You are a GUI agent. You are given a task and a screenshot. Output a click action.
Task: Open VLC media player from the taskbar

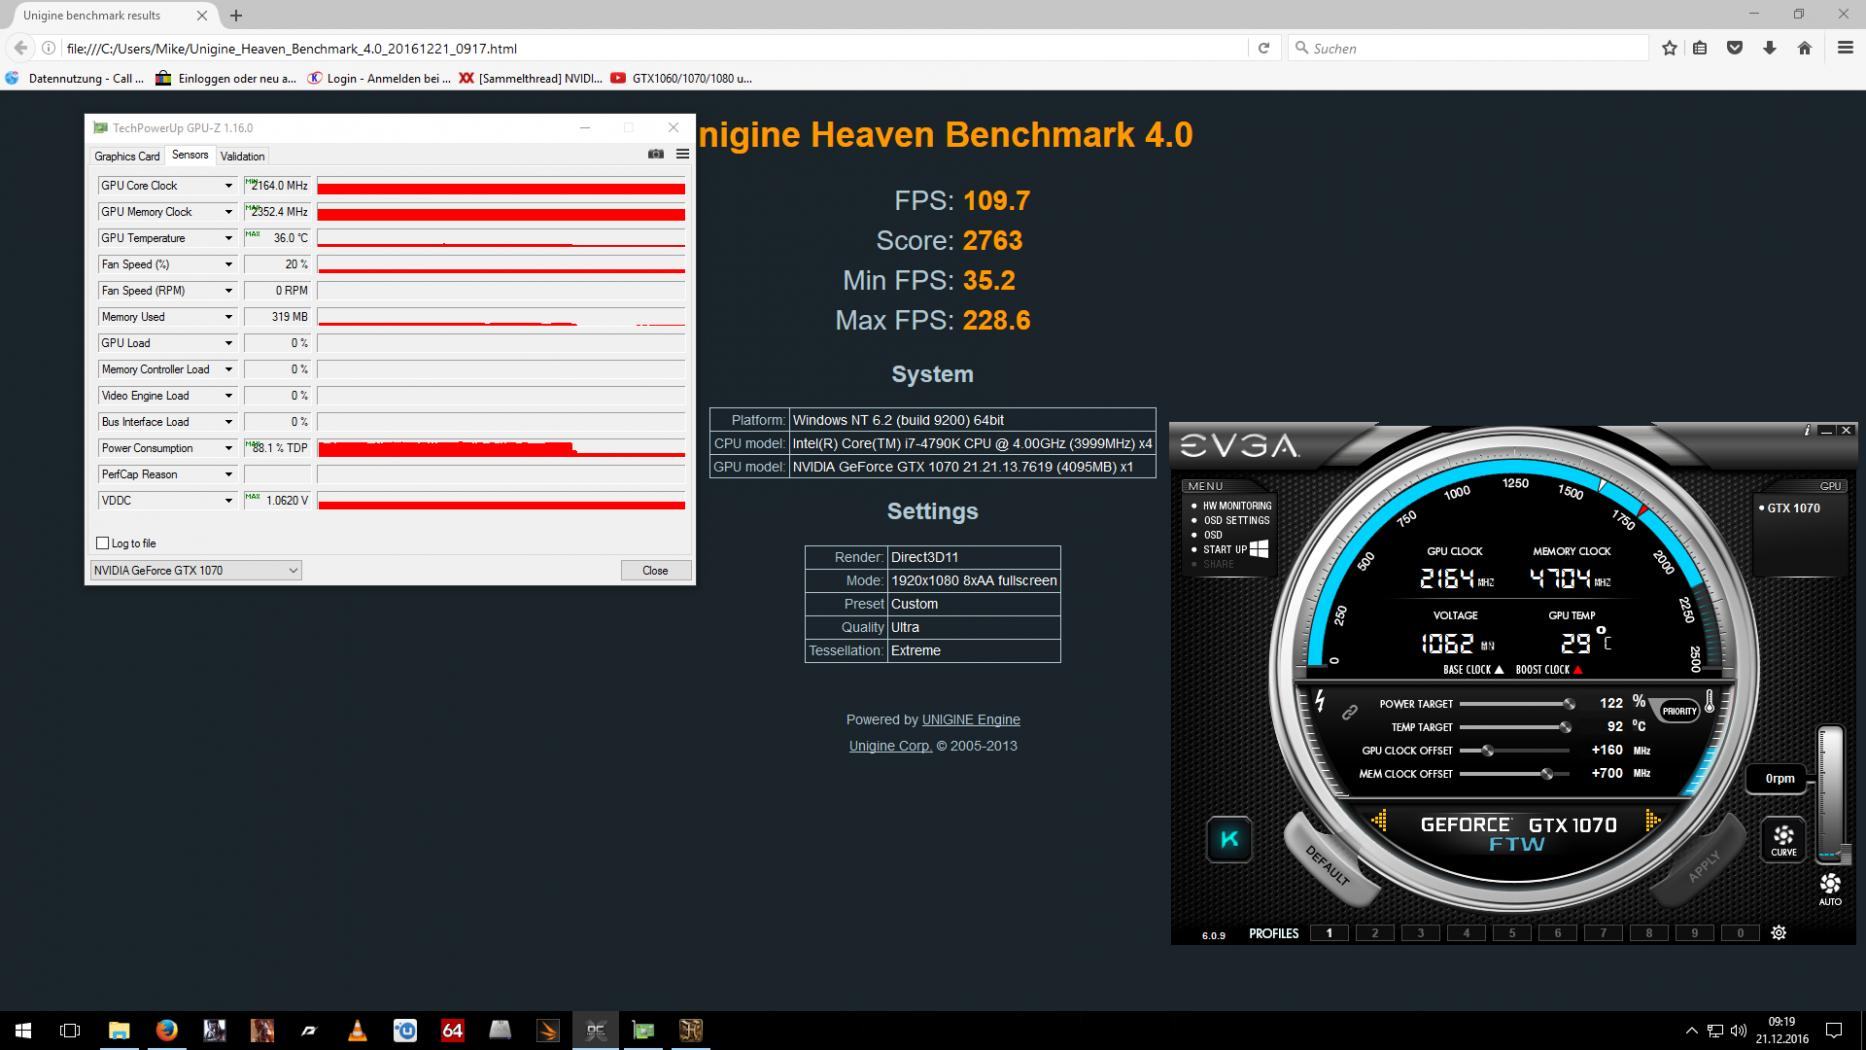(x=357, y=1030)
